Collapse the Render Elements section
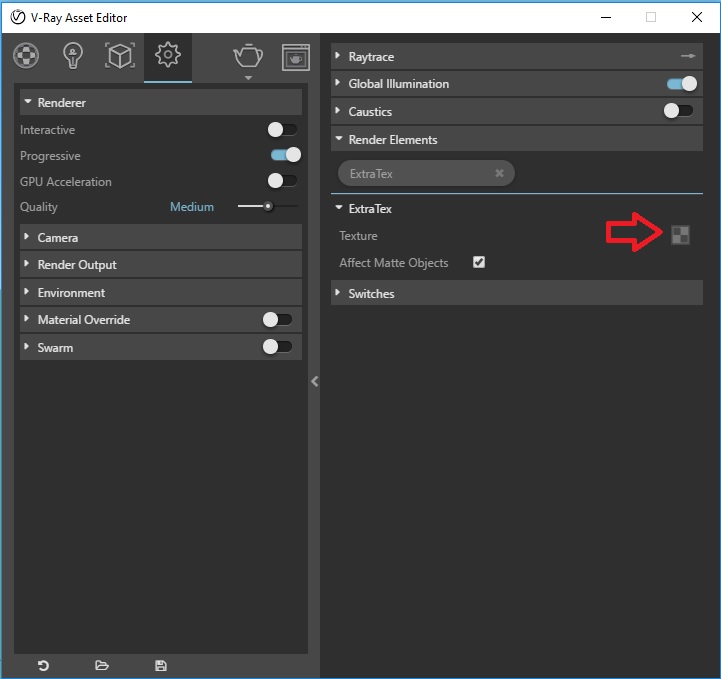 pyautogui.click(x=517, y=139)
